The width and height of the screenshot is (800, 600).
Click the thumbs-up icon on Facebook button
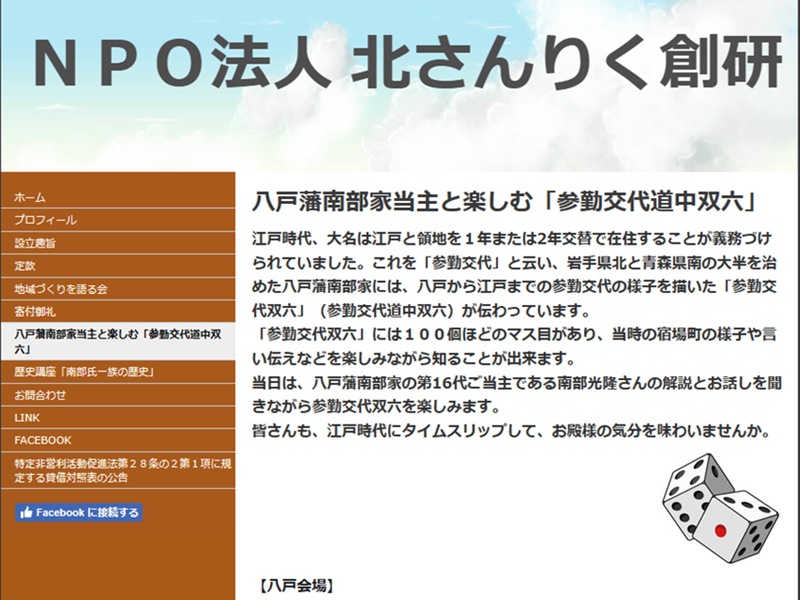(x=26, y=512)
